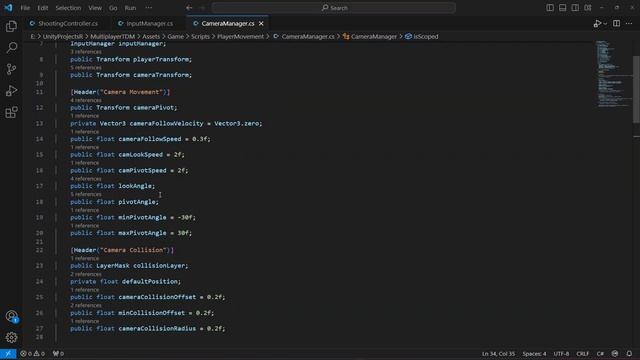Screen dimensions: 640x360
Task: Place cursor on cameraFollowSpeed line 14
Action: (140, 139)
